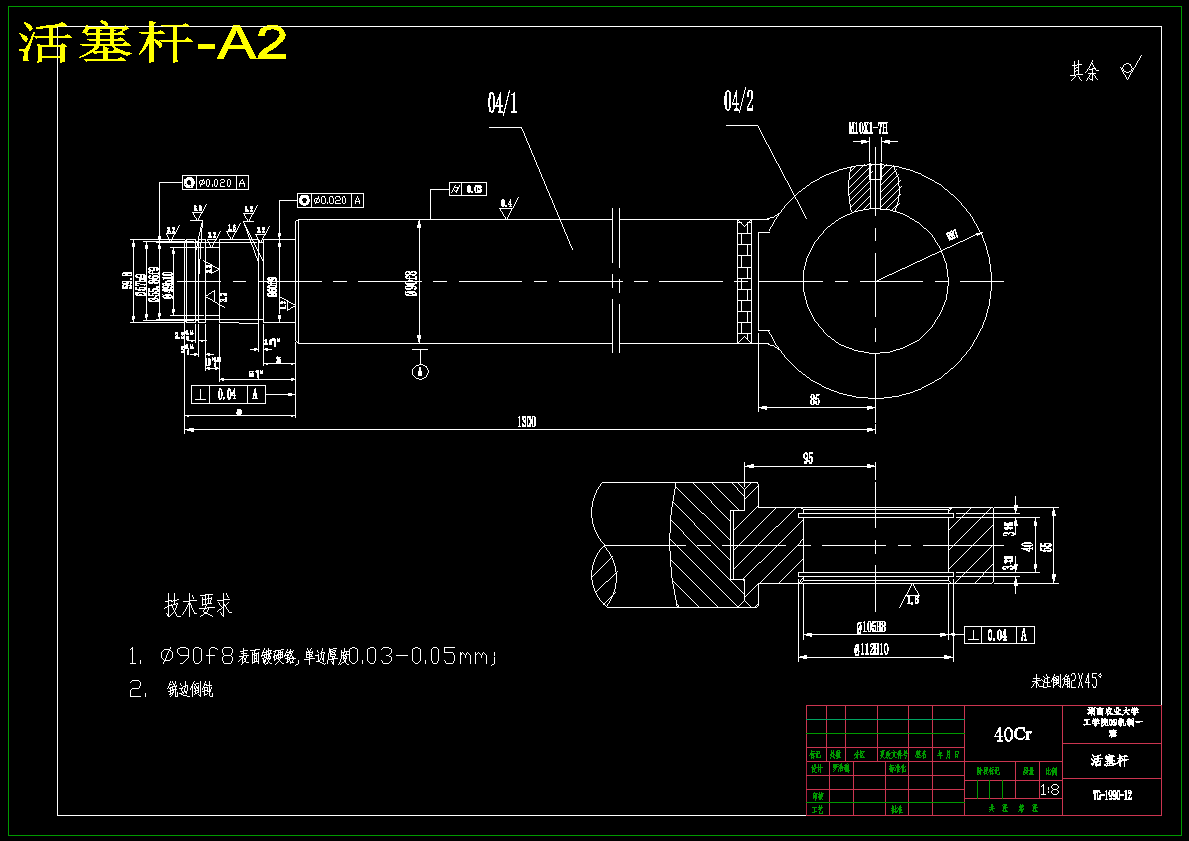The height and width of the screenshot is (841, 1189).
Task: Click the '04/1' part callout label
Action: pyautogui.click(x=502, y=102)
